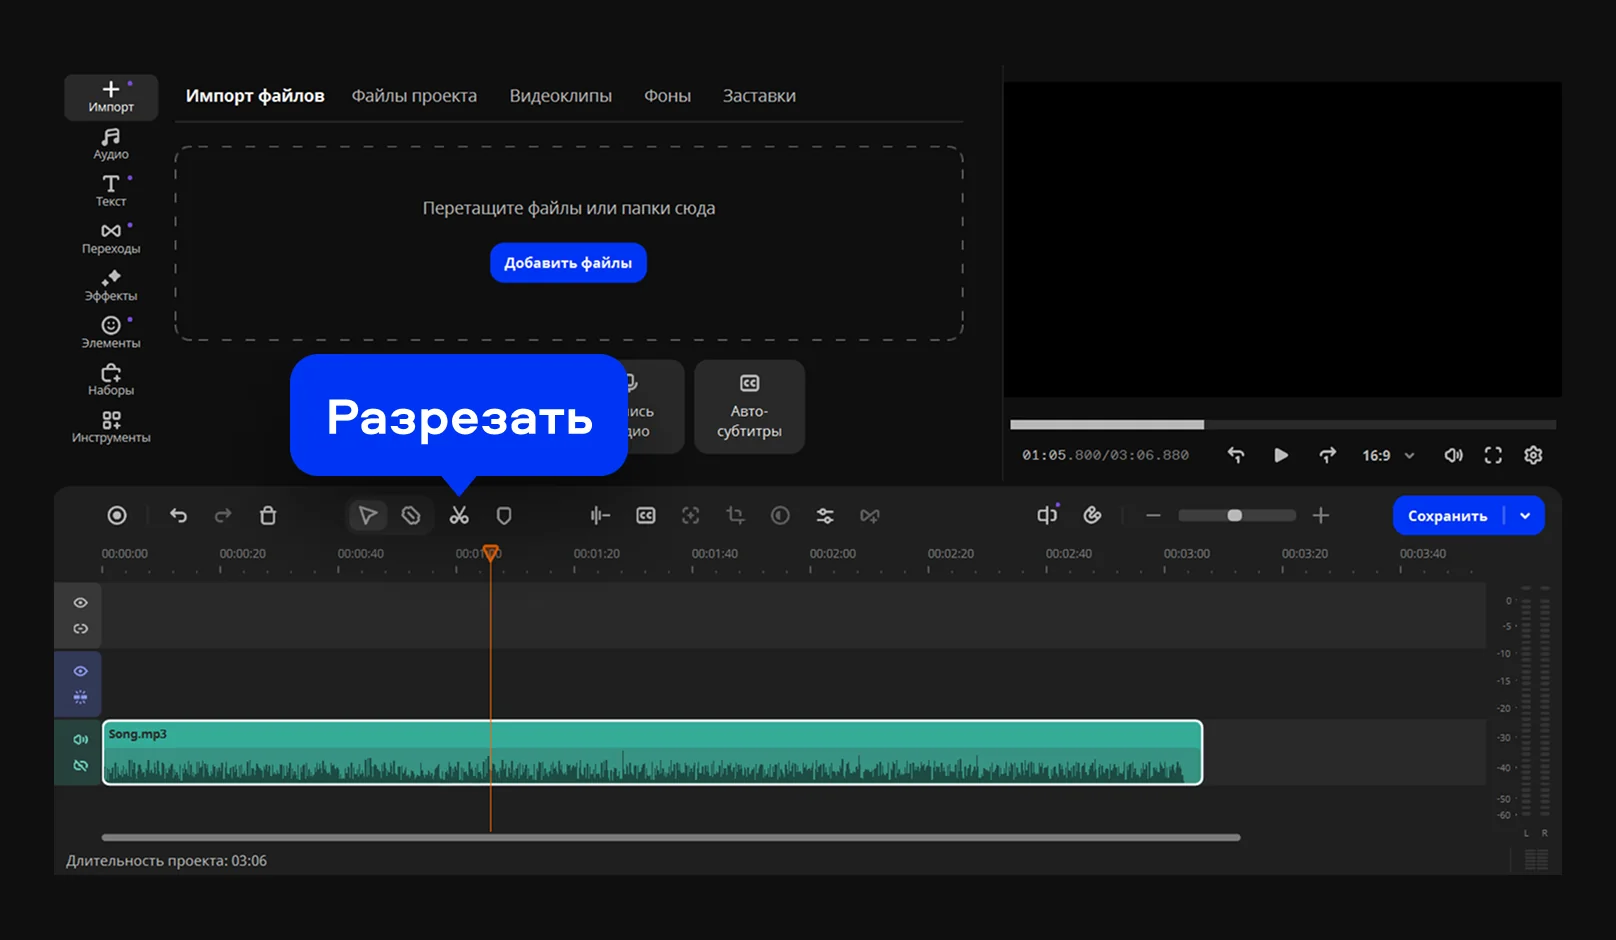Click the trash delete icon
Image resolution: width=1616 pixels, height=940 pixels.
click(268, 516)
